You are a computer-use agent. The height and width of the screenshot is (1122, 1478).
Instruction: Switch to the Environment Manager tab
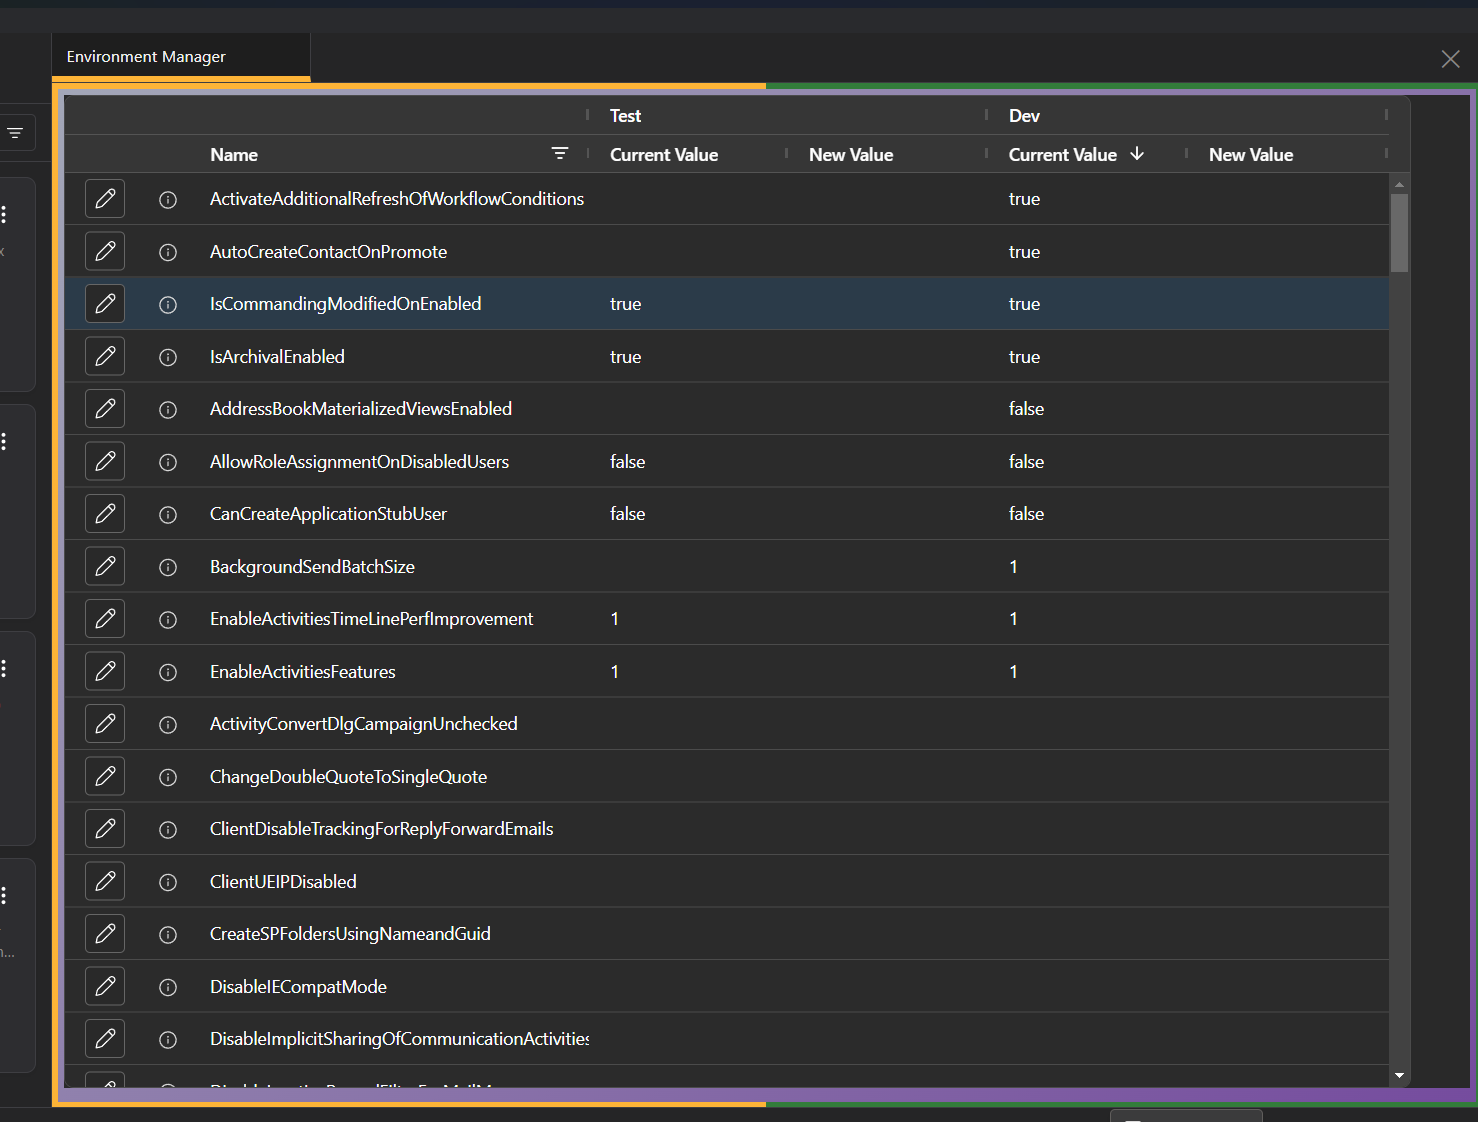(x=145, y=56)
